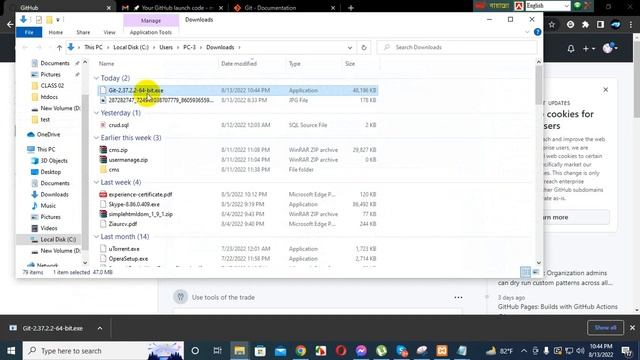Screen dimensions: 640x360
Task: Switch to Git - Documentation browser tab
Action: 285,7
